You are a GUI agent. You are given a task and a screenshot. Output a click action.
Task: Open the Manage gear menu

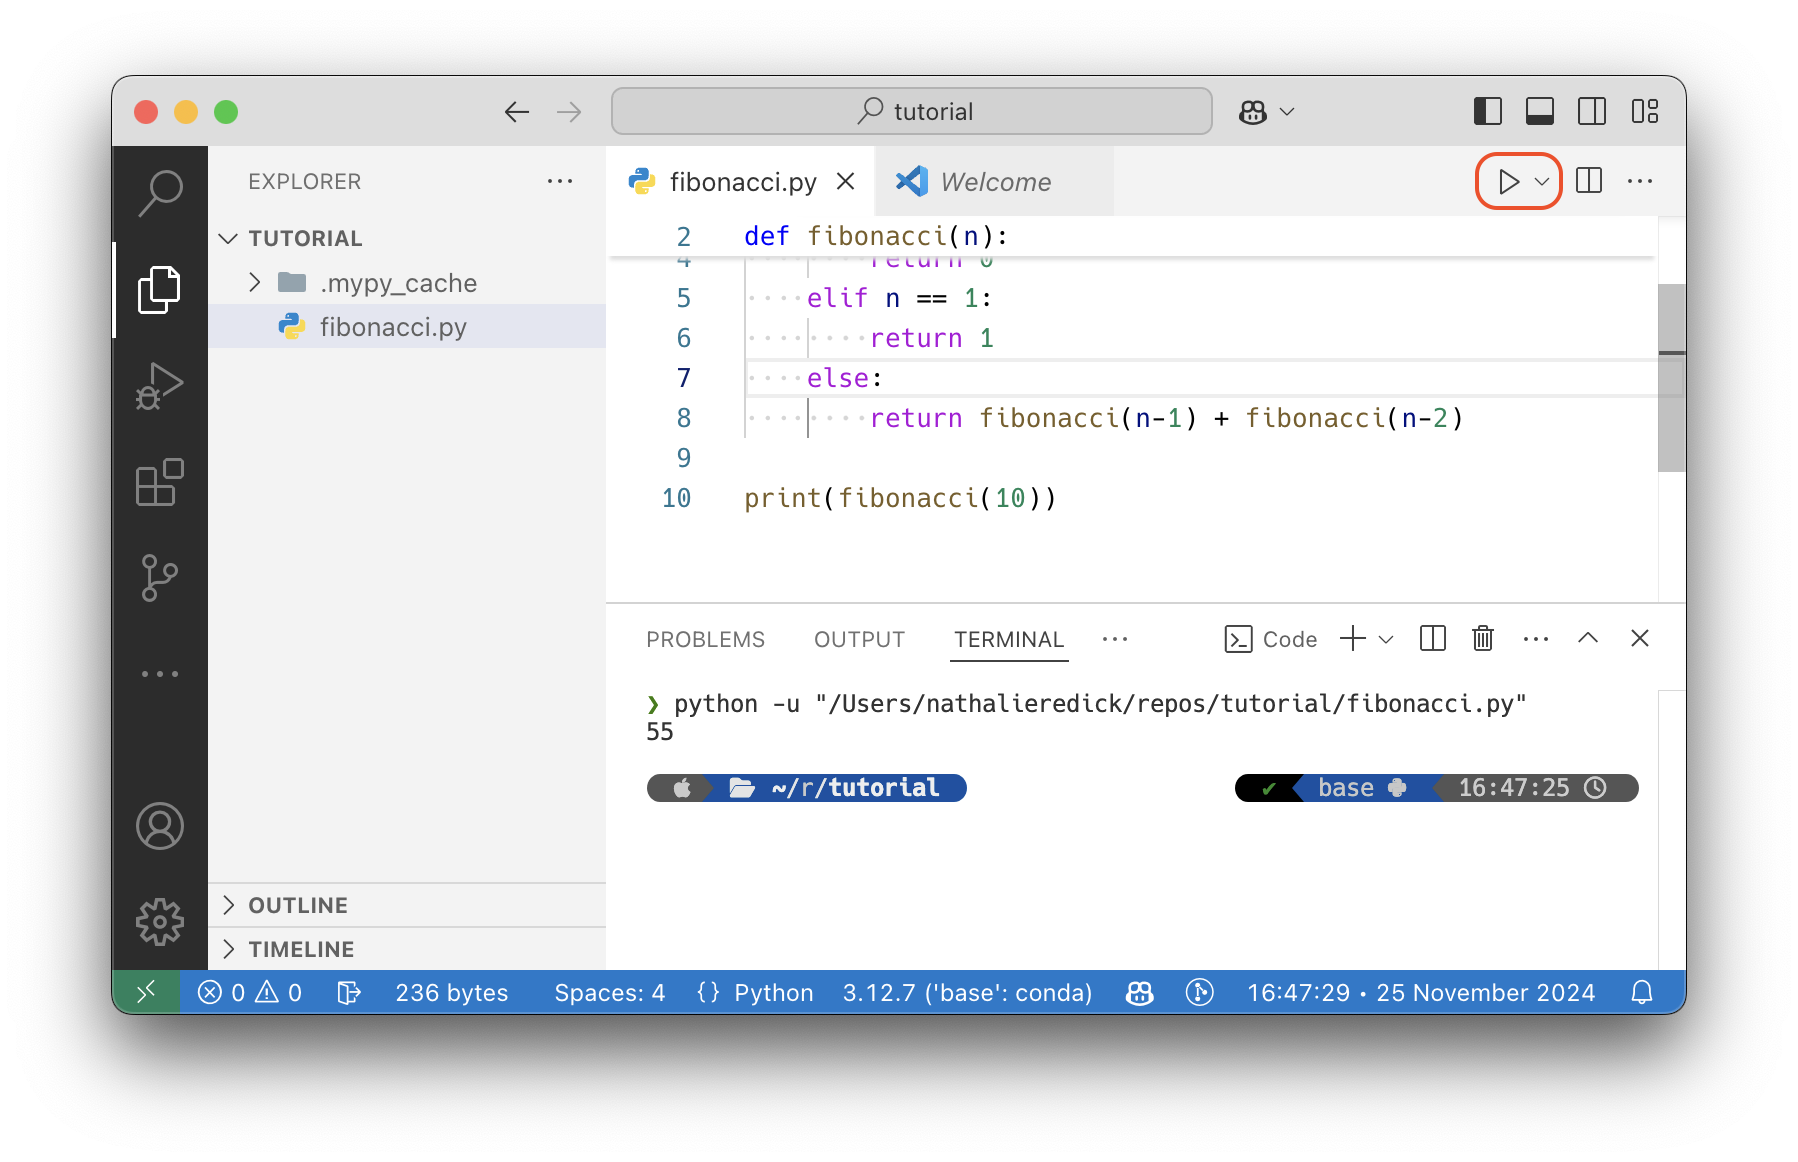(160, 922)
